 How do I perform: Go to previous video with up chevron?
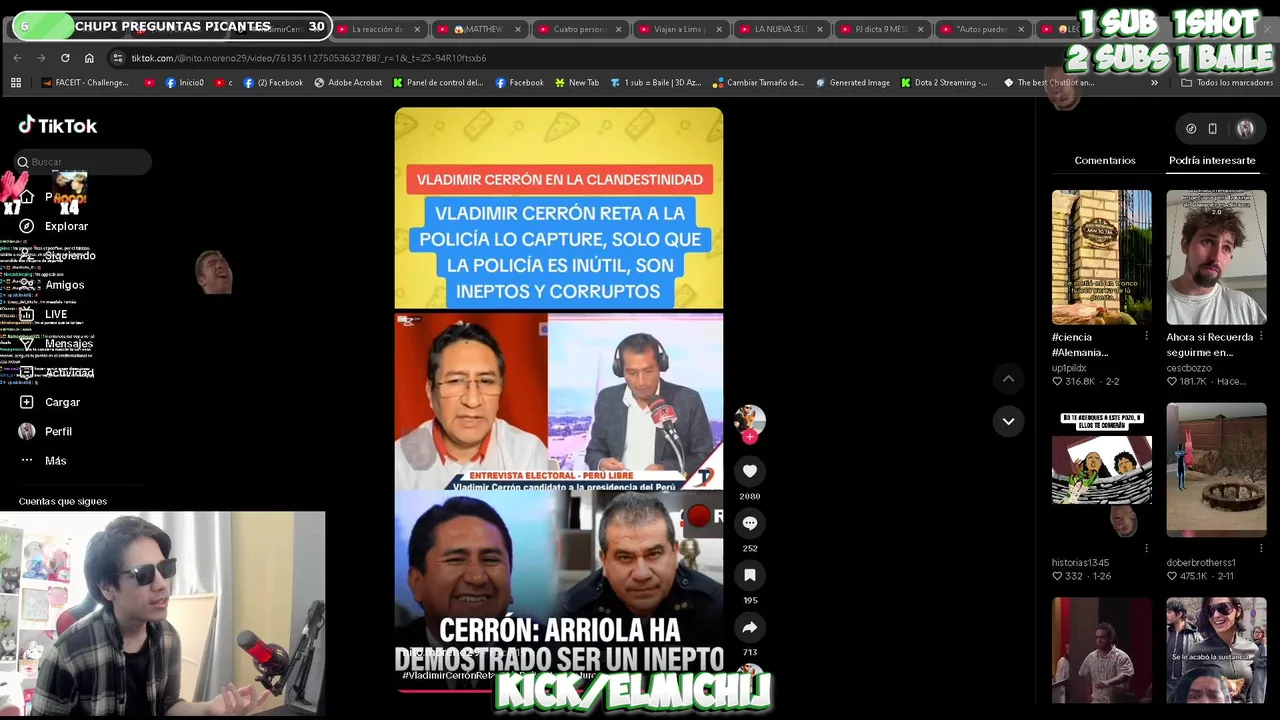pyautogui.click(x=1008, y=378)
